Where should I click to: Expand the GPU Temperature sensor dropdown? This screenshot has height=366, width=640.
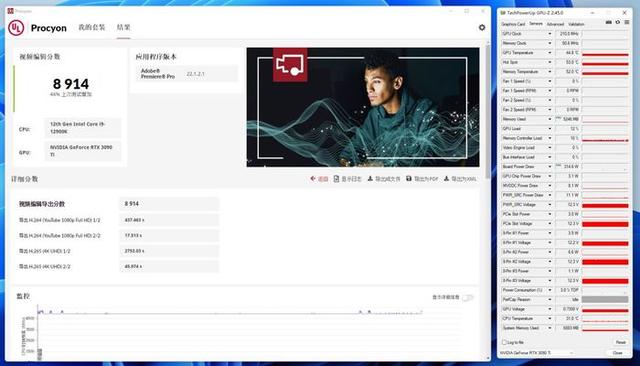(x=549, y=53)
